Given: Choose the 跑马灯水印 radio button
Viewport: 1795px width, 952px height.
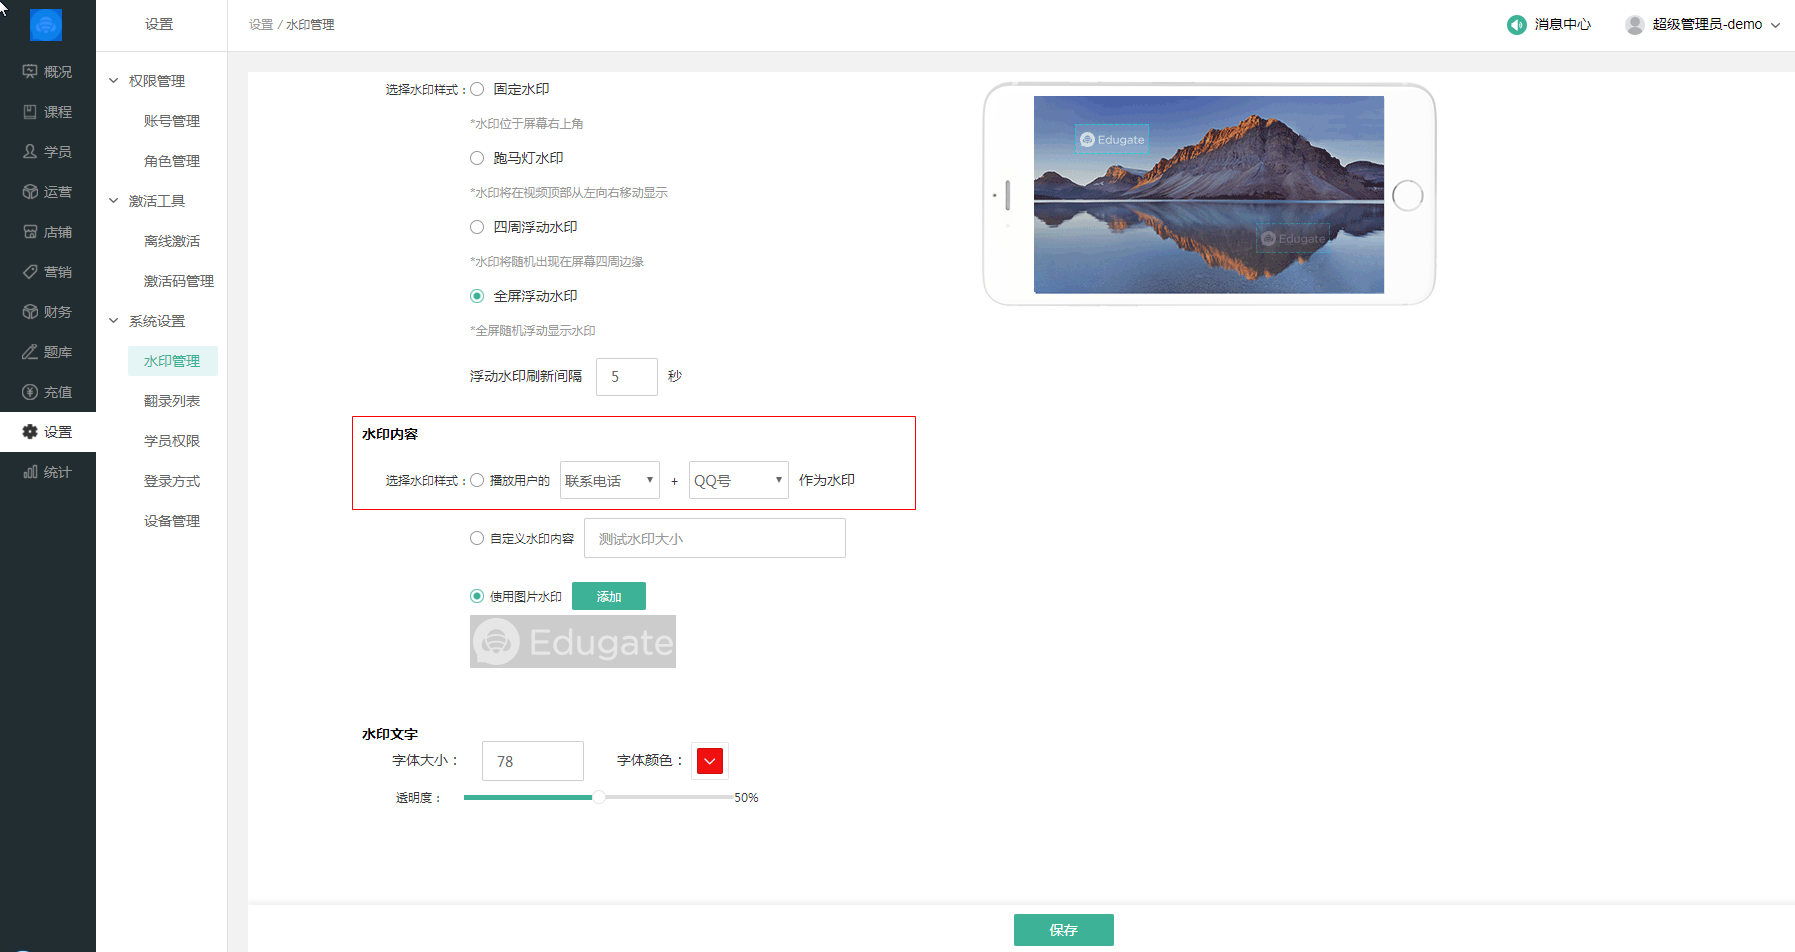Looking at the screenshot, I should pos(477,158).
